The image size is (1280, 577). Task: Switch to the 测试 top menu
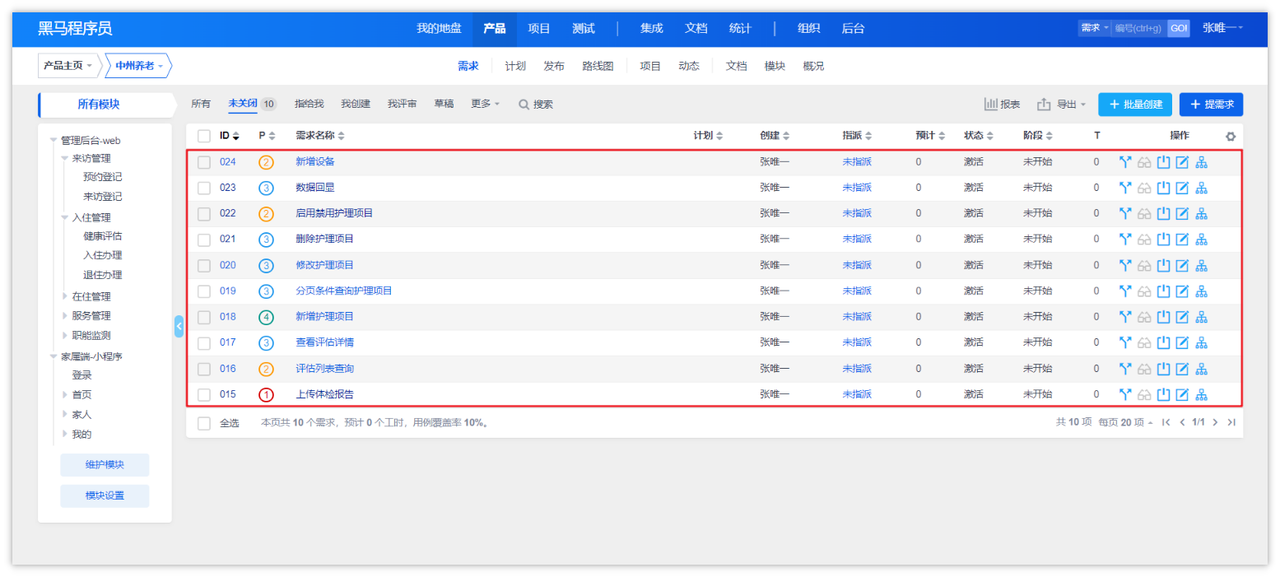pyautogui.click(x=583, y=28)
